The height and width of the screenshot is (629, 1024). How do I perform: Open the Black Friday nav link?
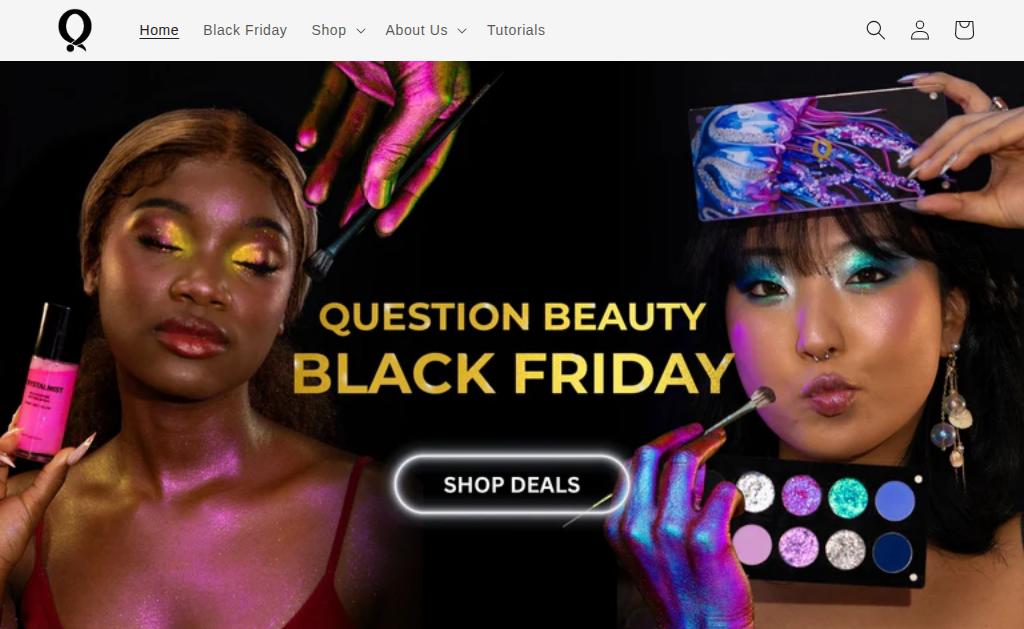(x=245, y=30)
